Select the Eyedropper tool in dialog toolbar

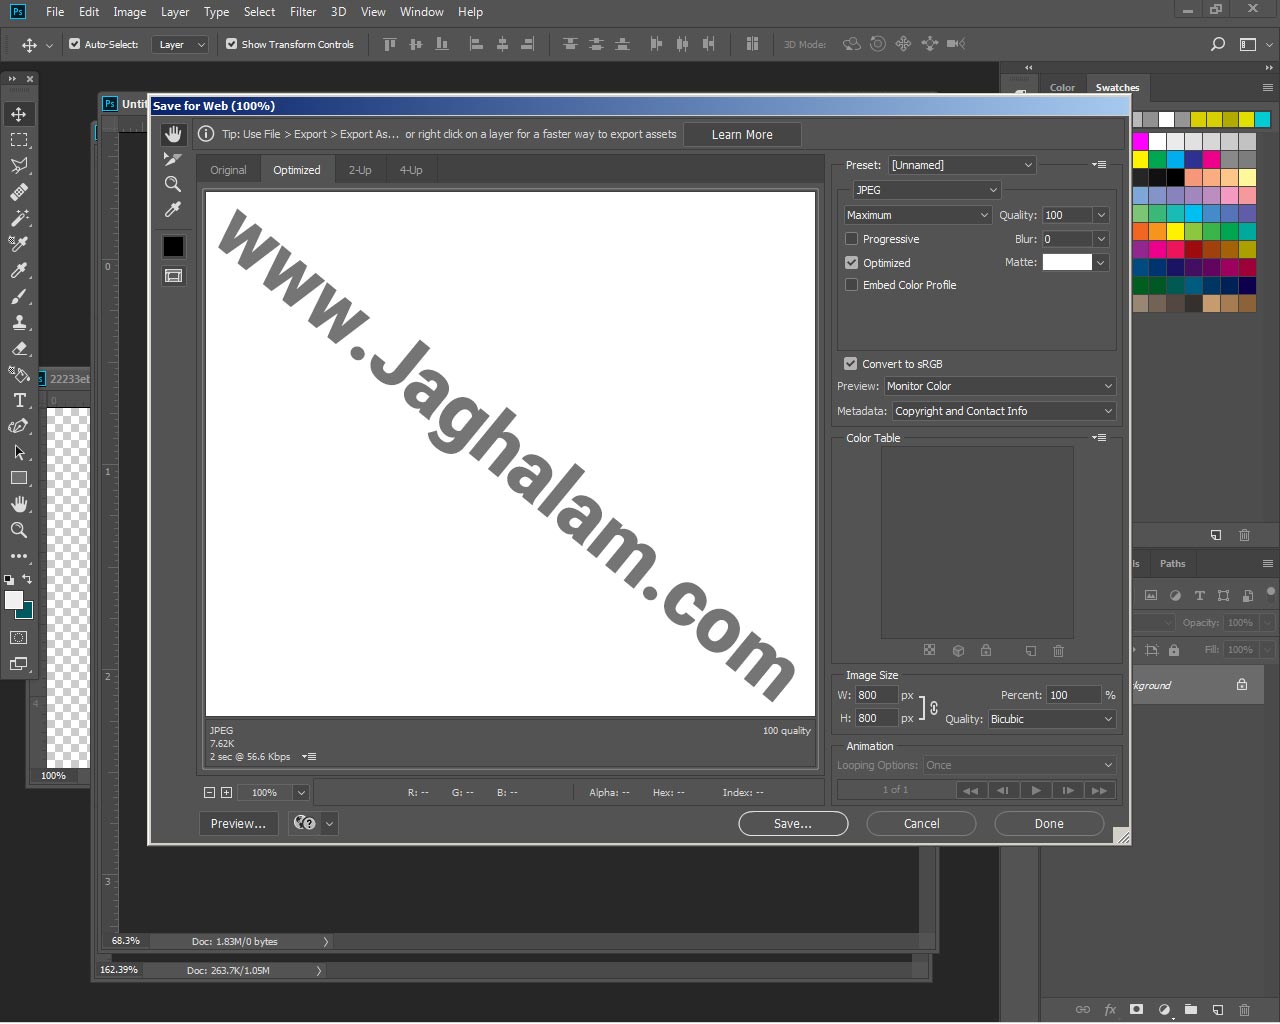pyautogui.click(x=173, y=210)
